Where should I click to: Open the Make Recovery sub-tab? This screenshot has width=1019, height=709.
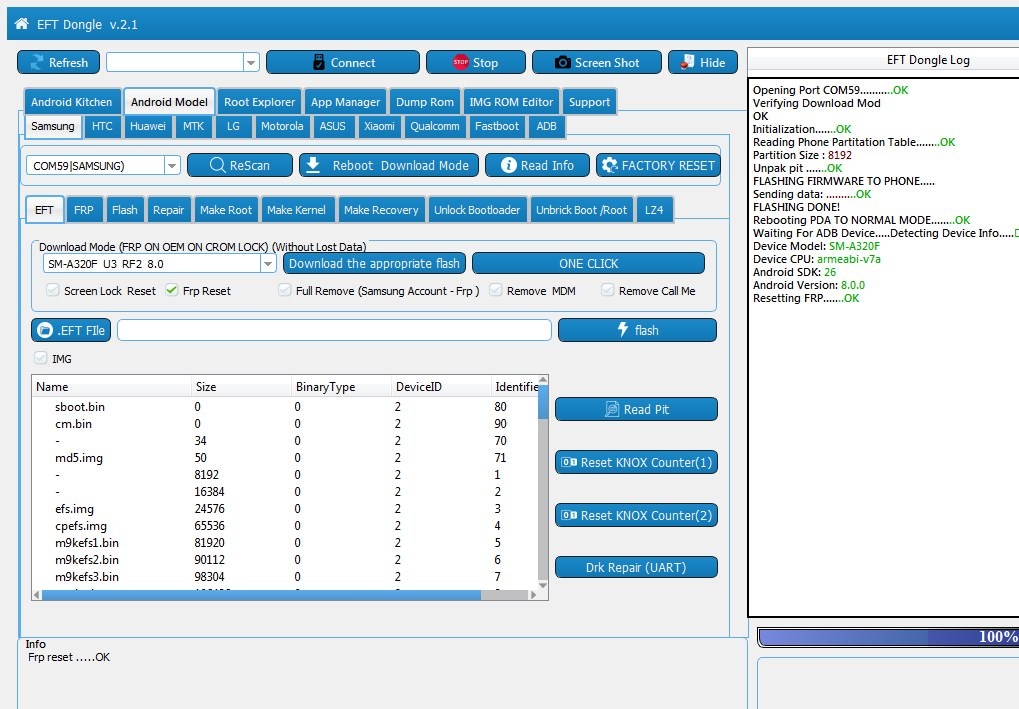pyautogui.click(x=381, y=210)
